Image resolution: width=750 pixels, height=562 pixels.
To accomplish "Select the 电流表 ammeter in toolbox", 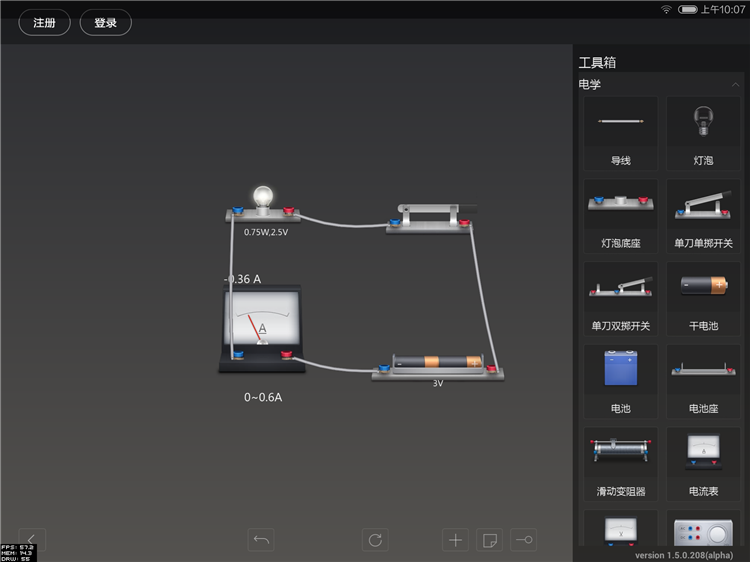I will point(703,464).
